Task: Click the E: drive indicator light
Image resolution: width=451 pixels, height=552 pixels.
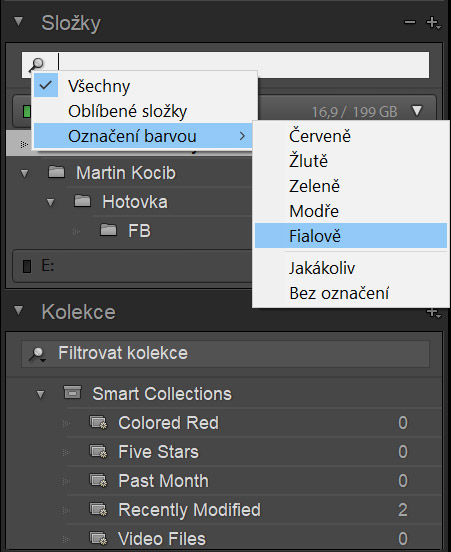Action: (27, 266)
